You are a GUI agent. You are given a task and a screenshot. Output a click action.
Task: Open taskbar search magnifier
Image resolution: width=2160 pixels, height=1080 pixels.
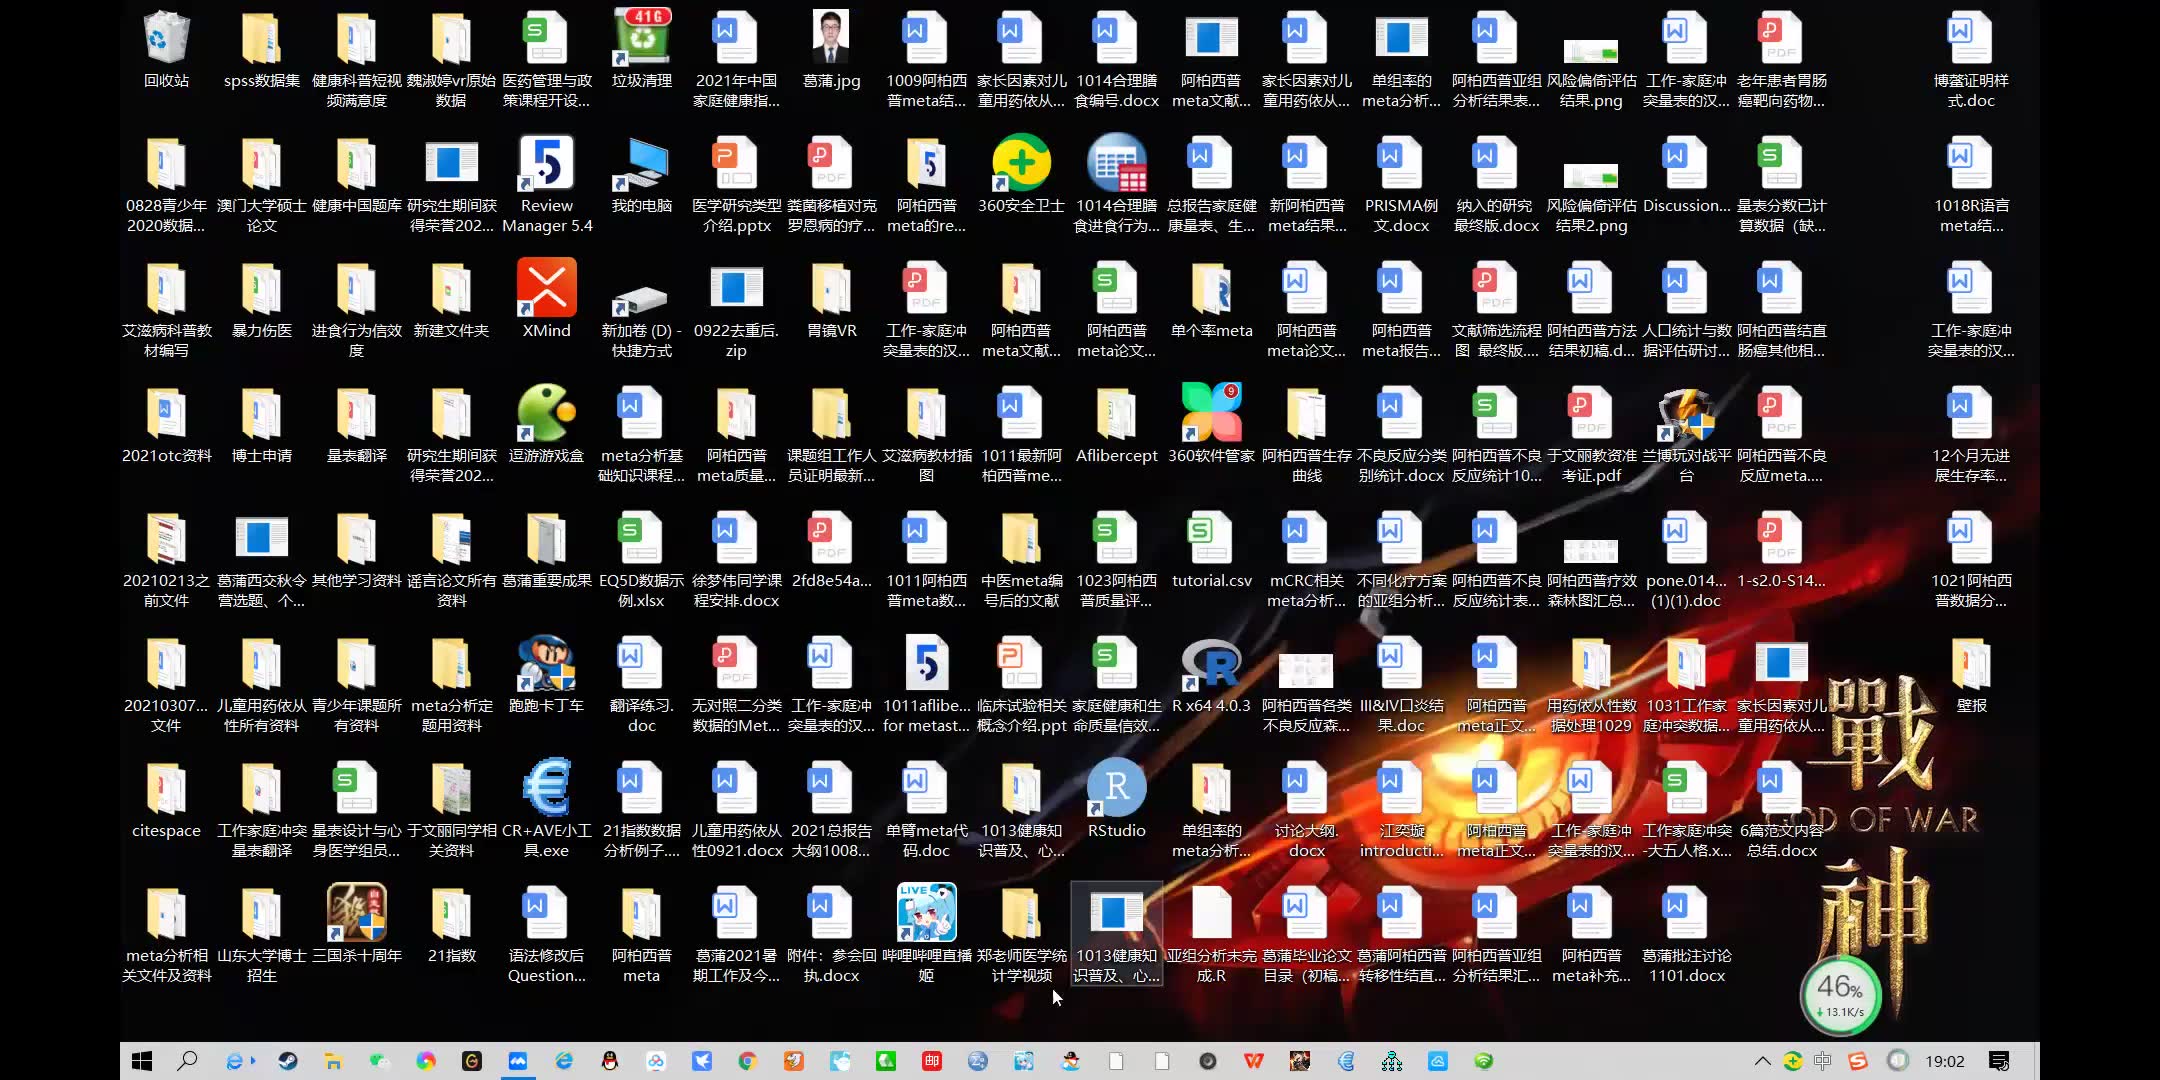click(x=187, y=1061)
